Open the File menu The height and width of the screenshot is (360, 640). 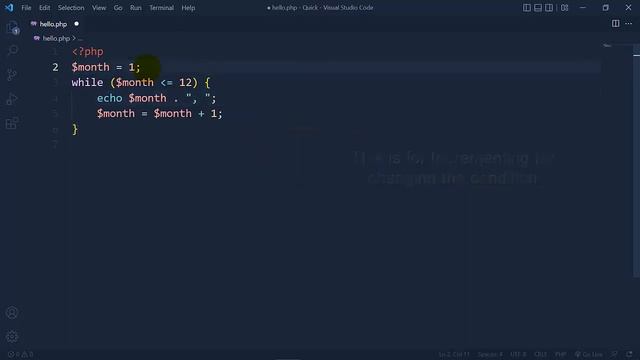pos(26,8)
